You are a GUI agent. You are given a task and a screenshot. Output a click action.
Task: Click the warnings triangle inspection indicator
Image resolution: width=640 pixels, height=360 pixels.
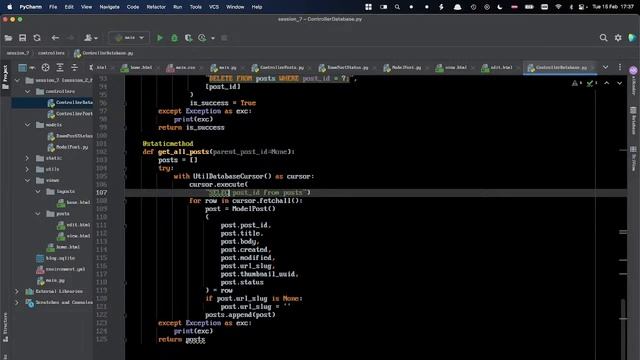tap(576, 83)
